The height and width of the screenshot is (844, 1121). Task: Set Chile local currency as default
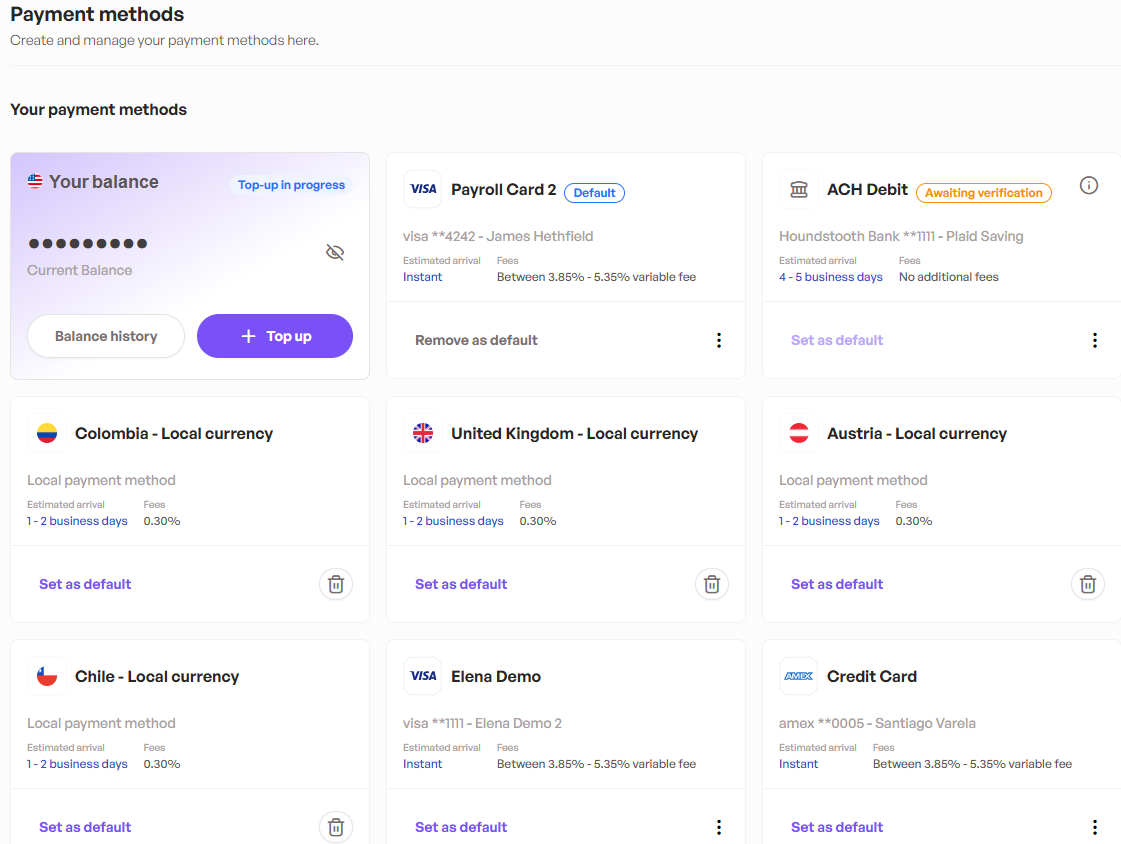[x=85, y=827]
